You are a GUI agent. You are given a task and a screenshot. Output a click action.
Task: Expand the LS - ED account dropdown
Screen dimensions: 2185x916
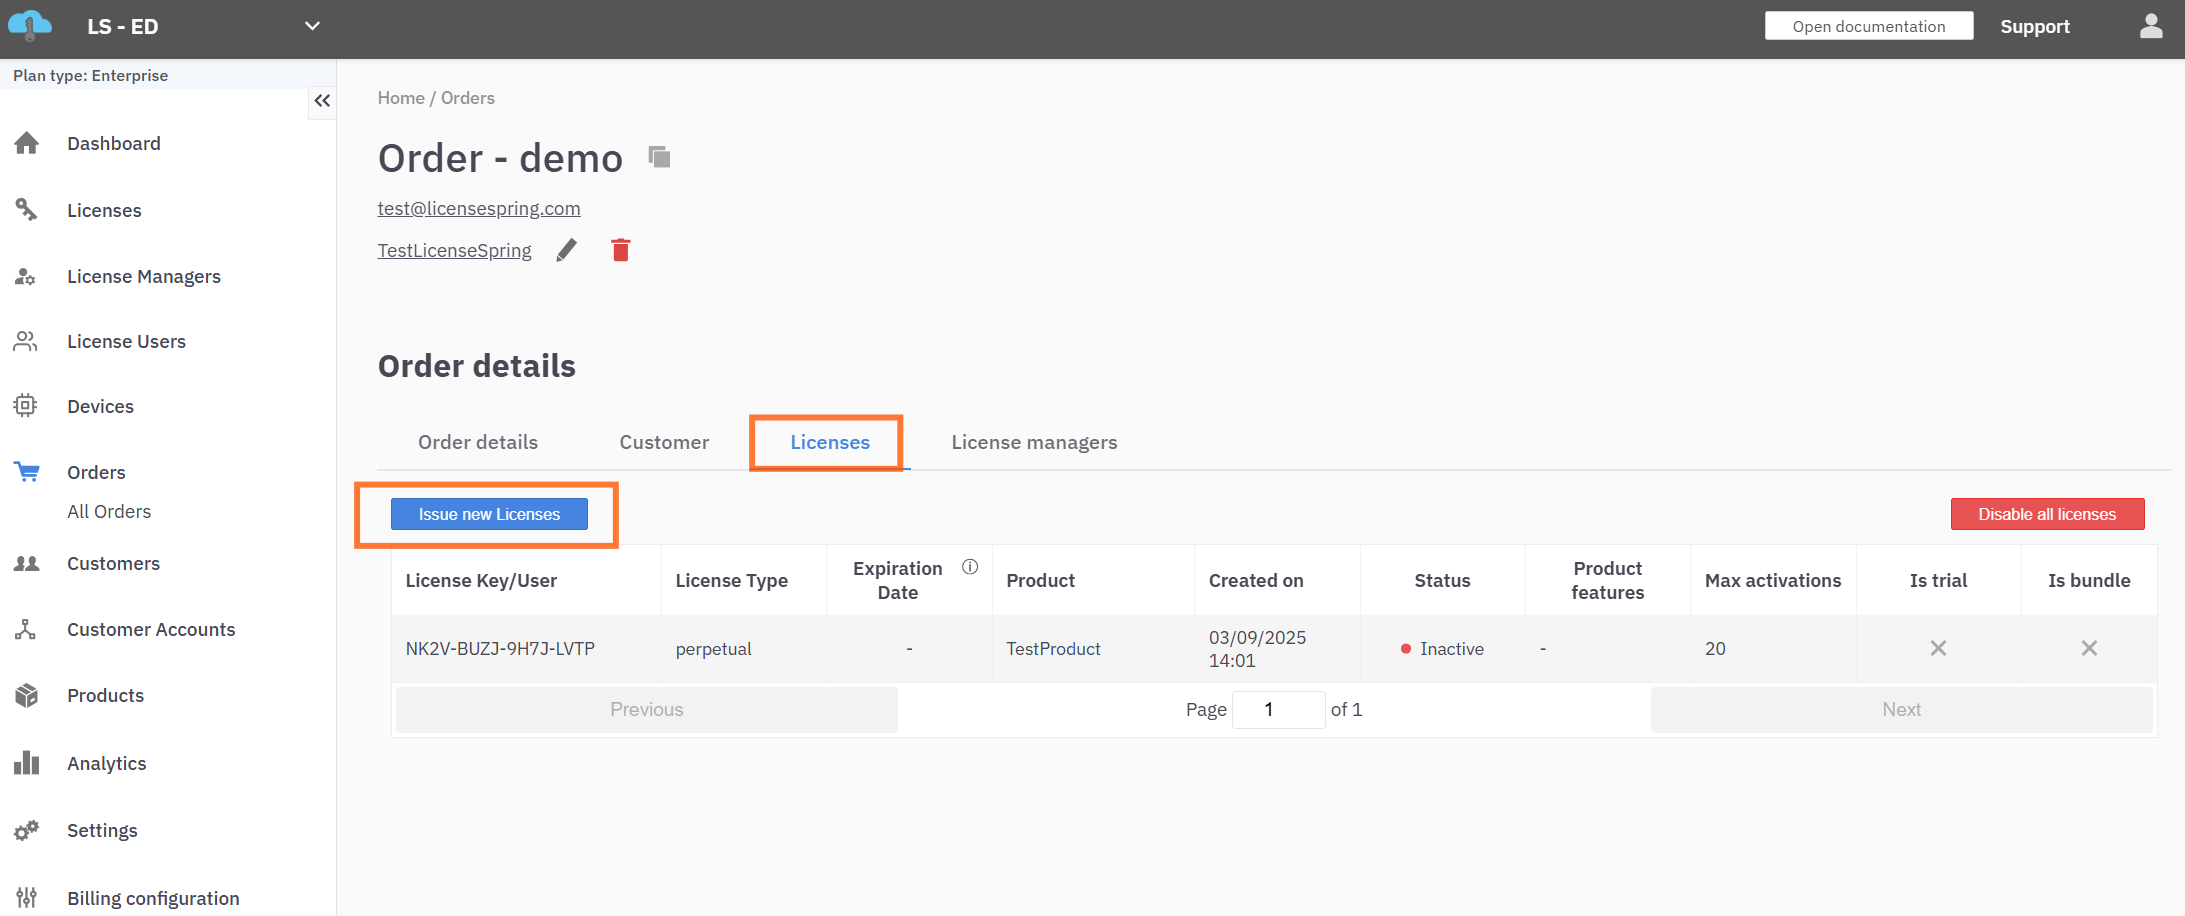(x=312, y=27)
